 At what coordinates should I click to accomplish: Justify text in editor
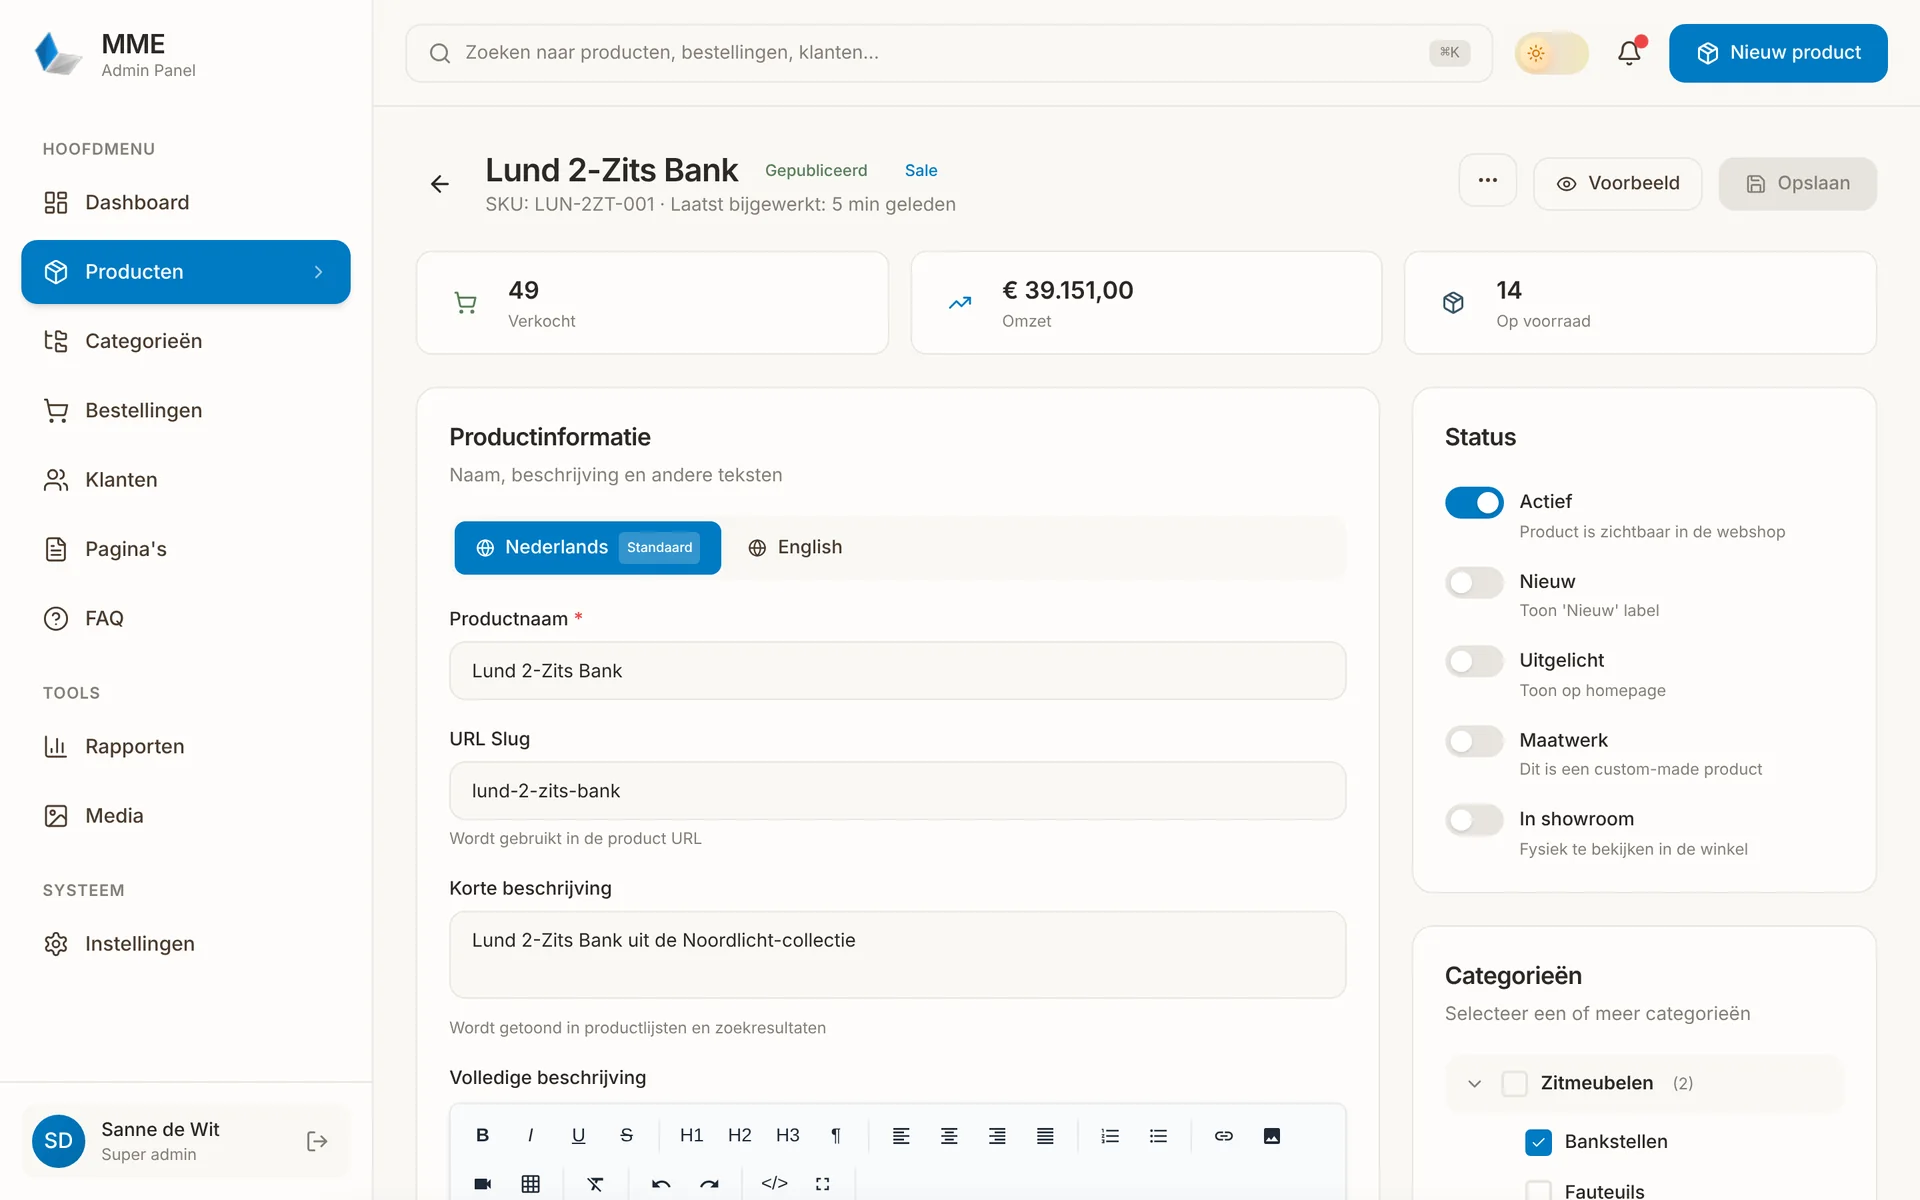coord(1045,1135)
